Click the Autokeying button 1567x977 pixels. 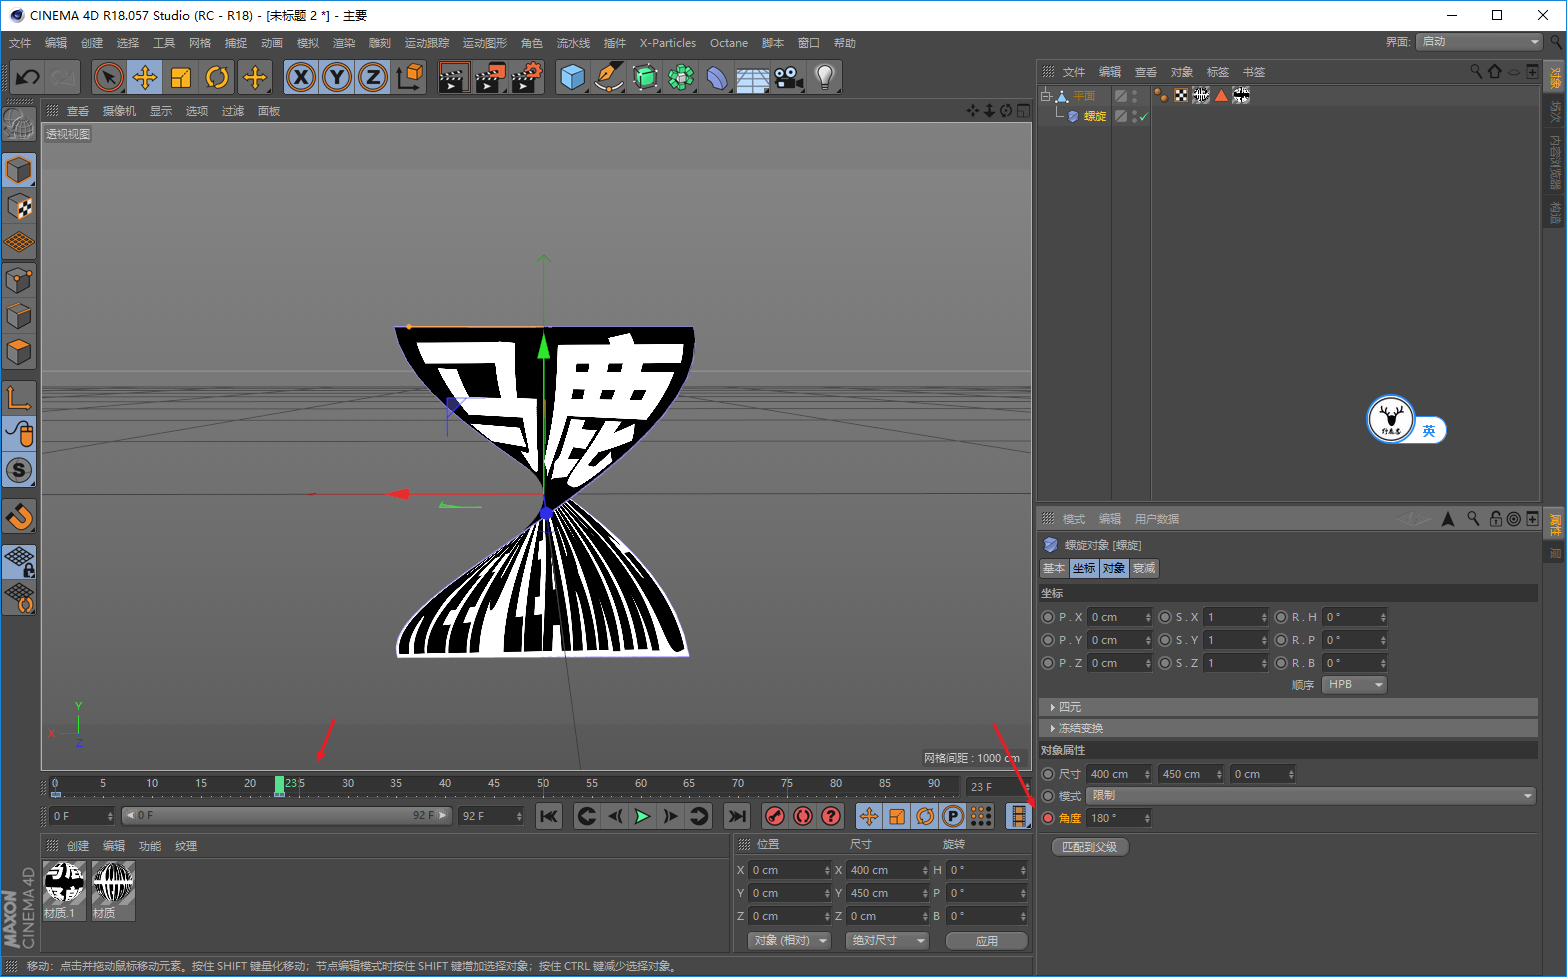tap(802, 817)
